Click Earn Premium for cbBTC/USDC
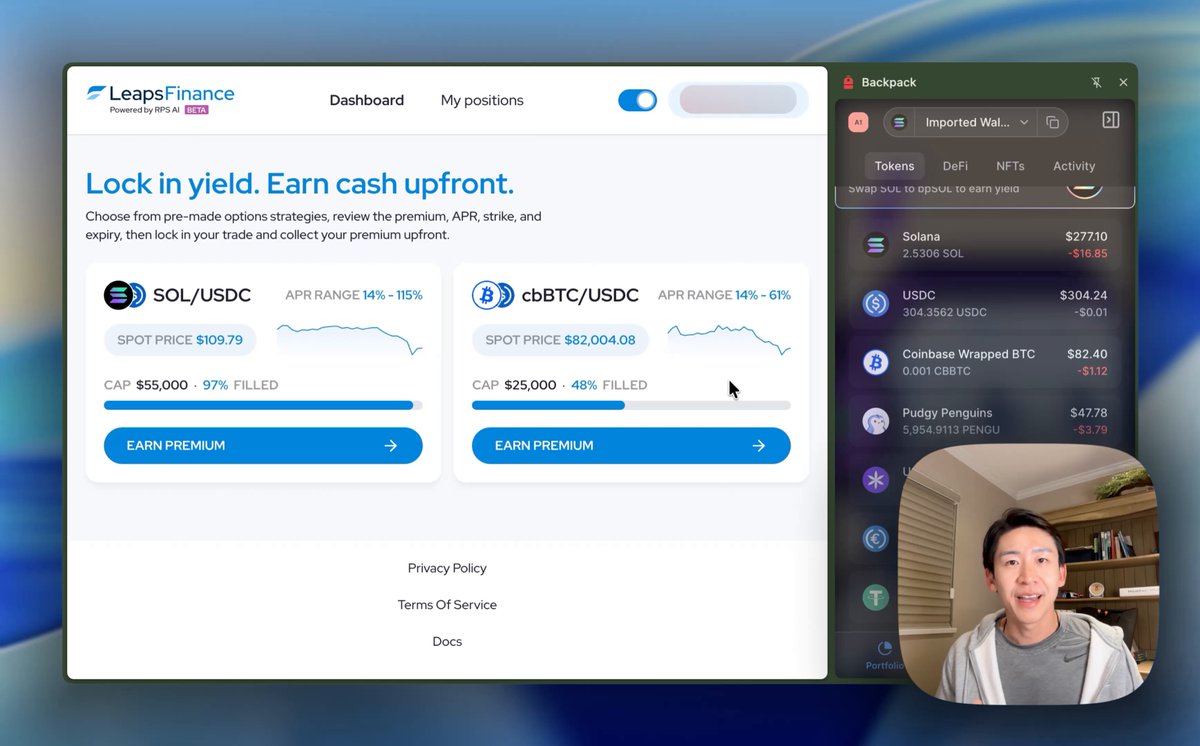The width and height of the screenshot is (1200, 746). [x=631, y=446]
